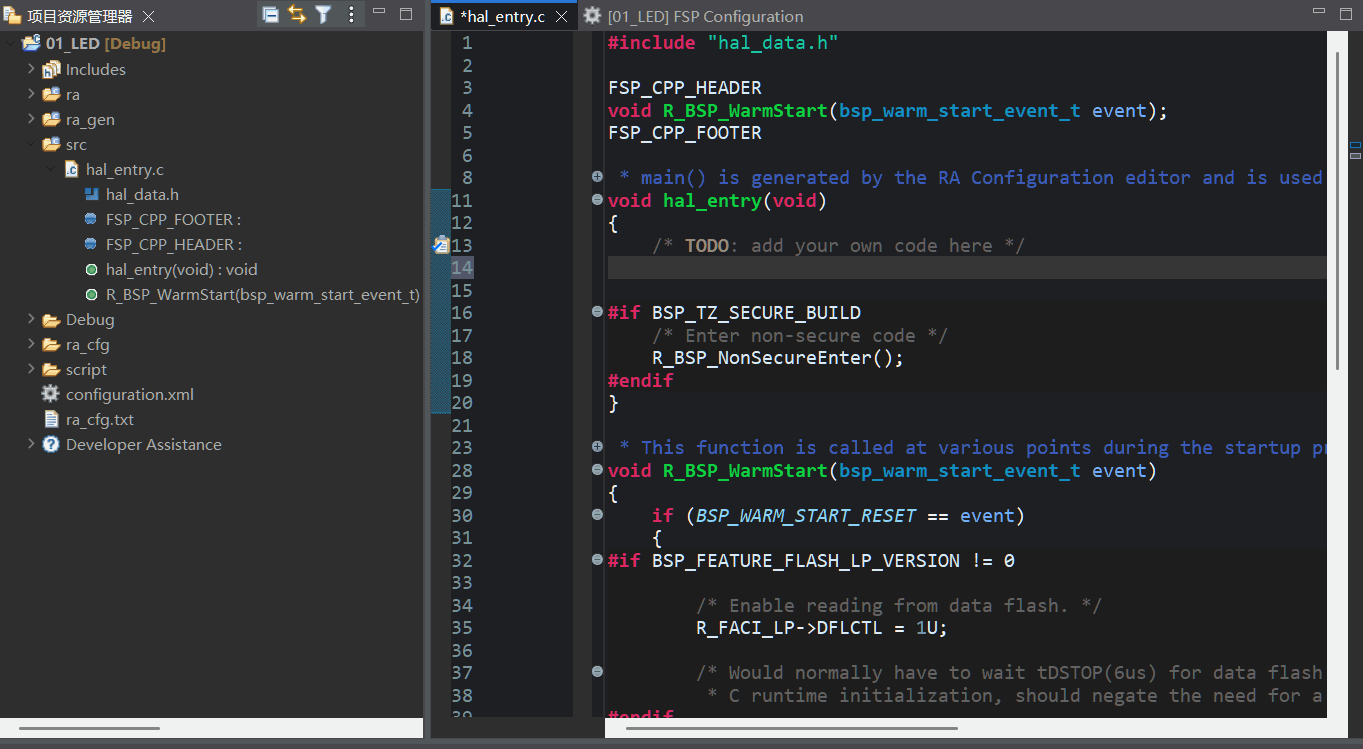Collapse the hal_entry function code fold
Image resolution: width=1363 pixels, height=749 pixels.
coord(597,200)
